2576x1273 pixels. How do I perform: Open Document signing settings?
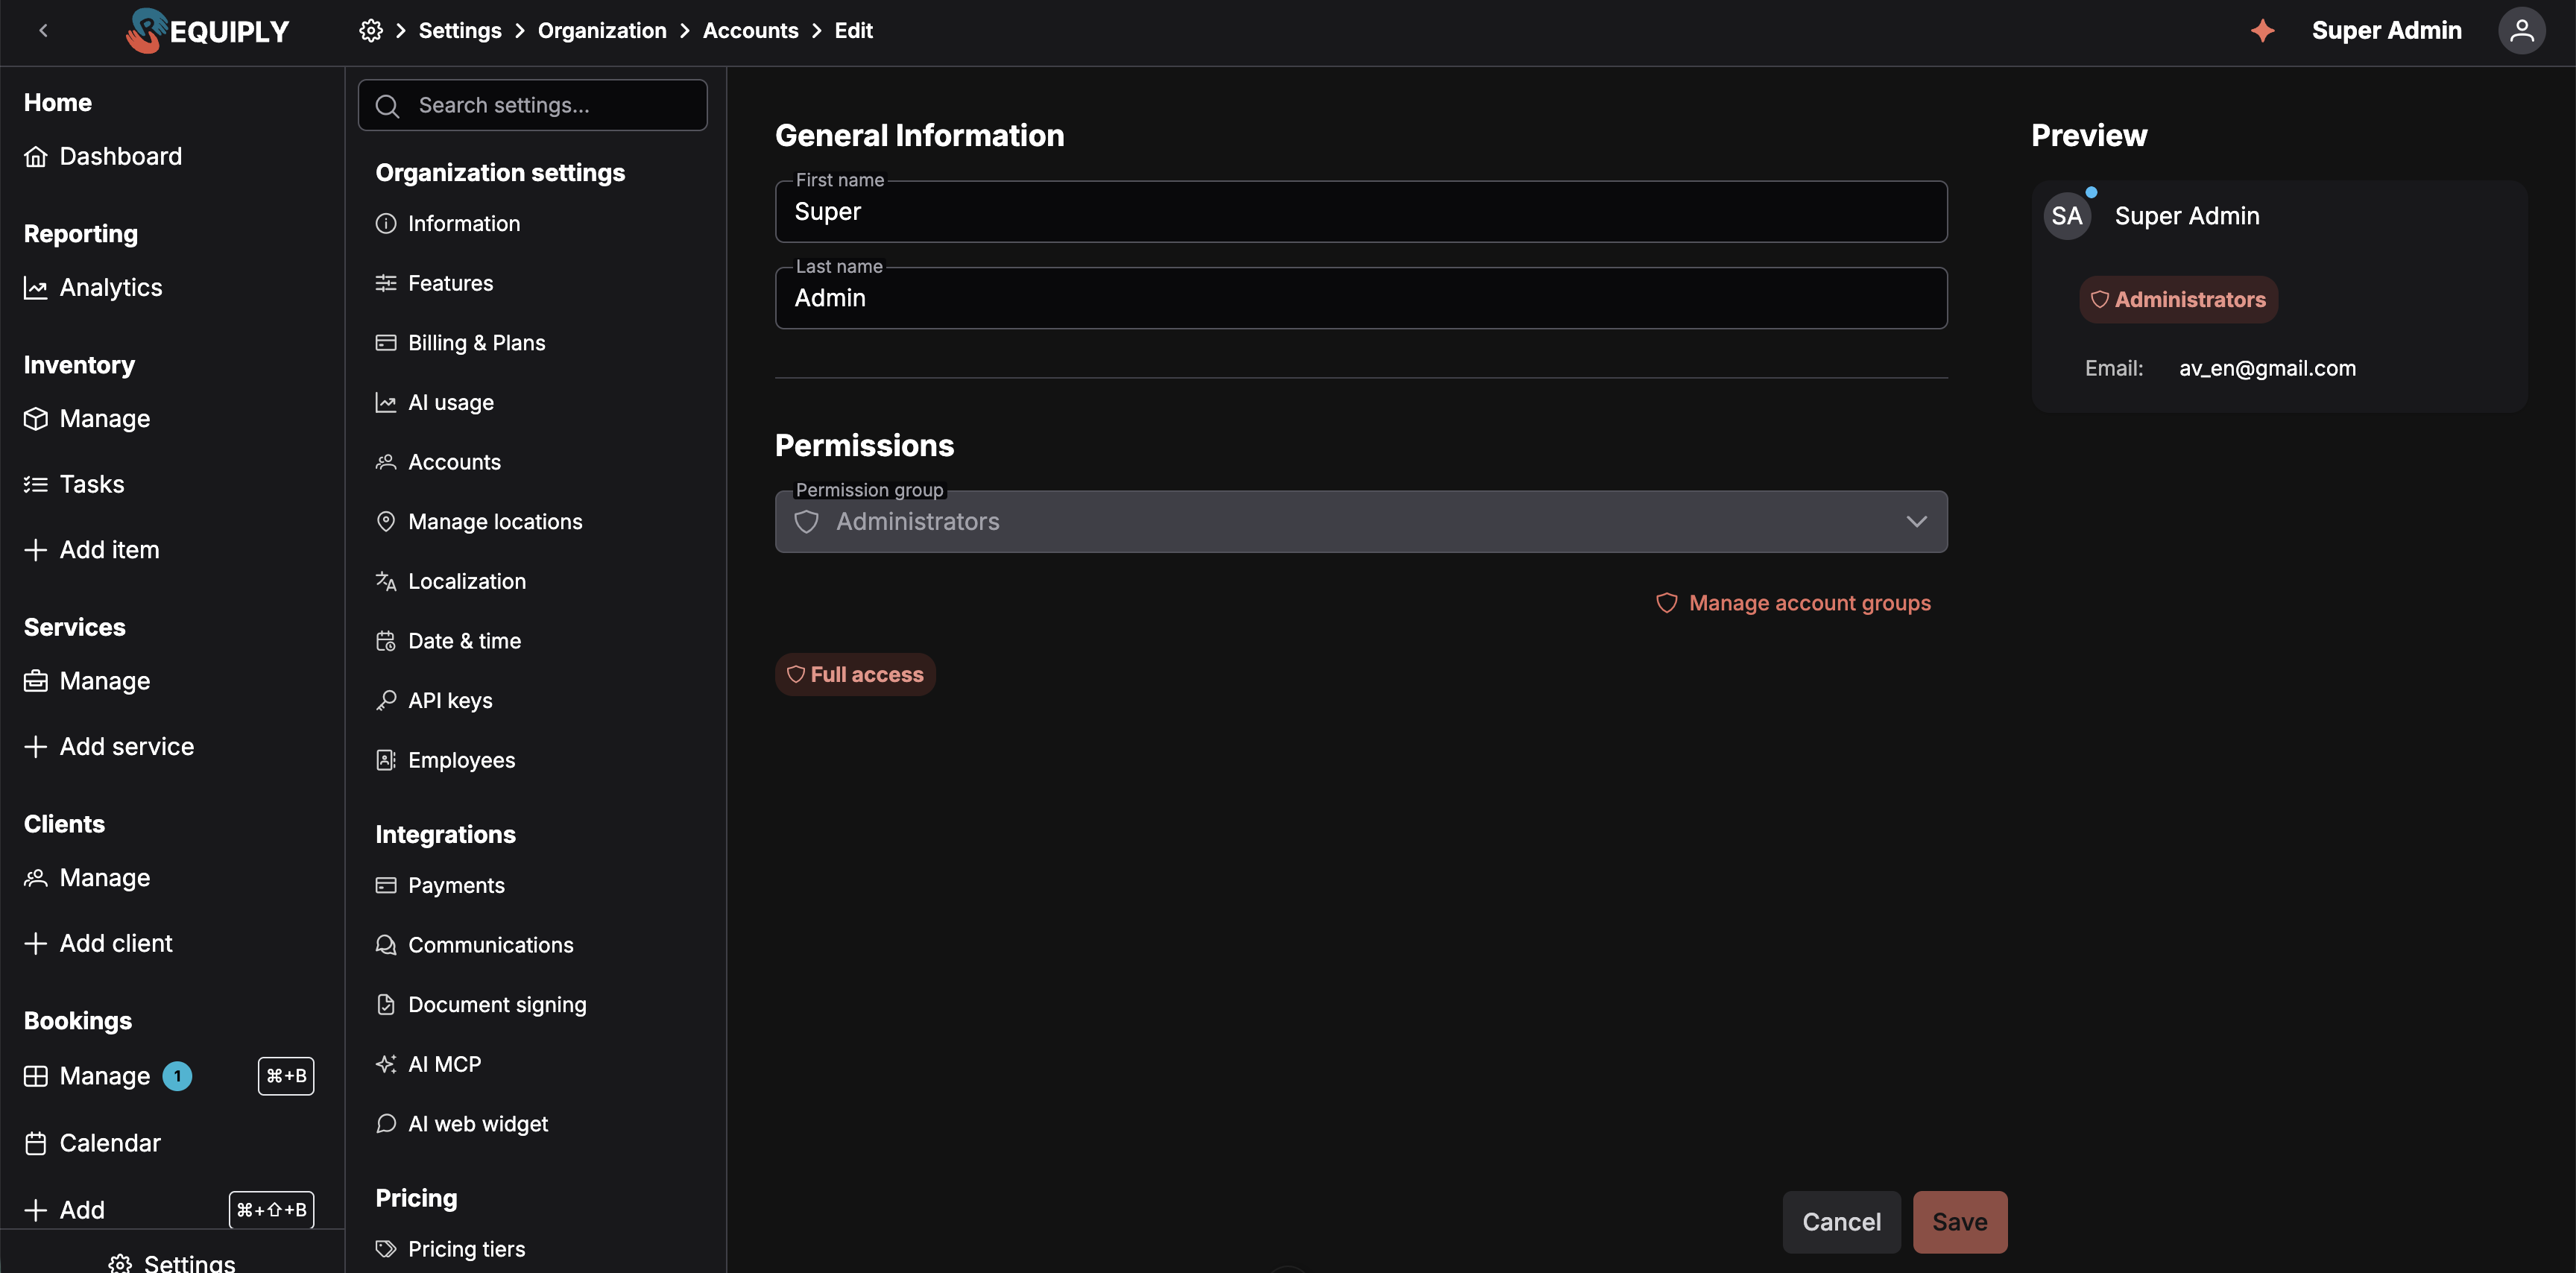481,1005
